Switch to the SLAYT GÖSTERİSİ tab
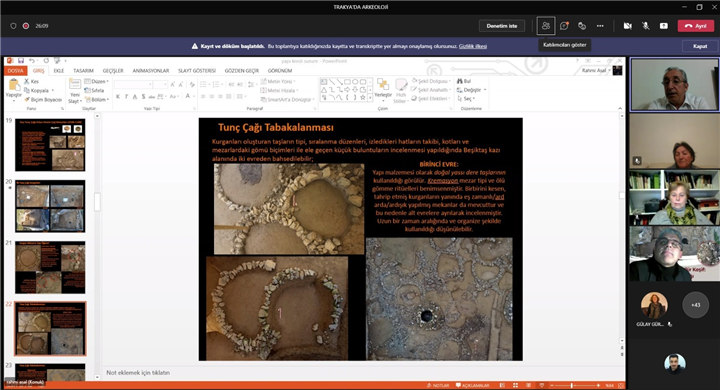 pos(197,71)
